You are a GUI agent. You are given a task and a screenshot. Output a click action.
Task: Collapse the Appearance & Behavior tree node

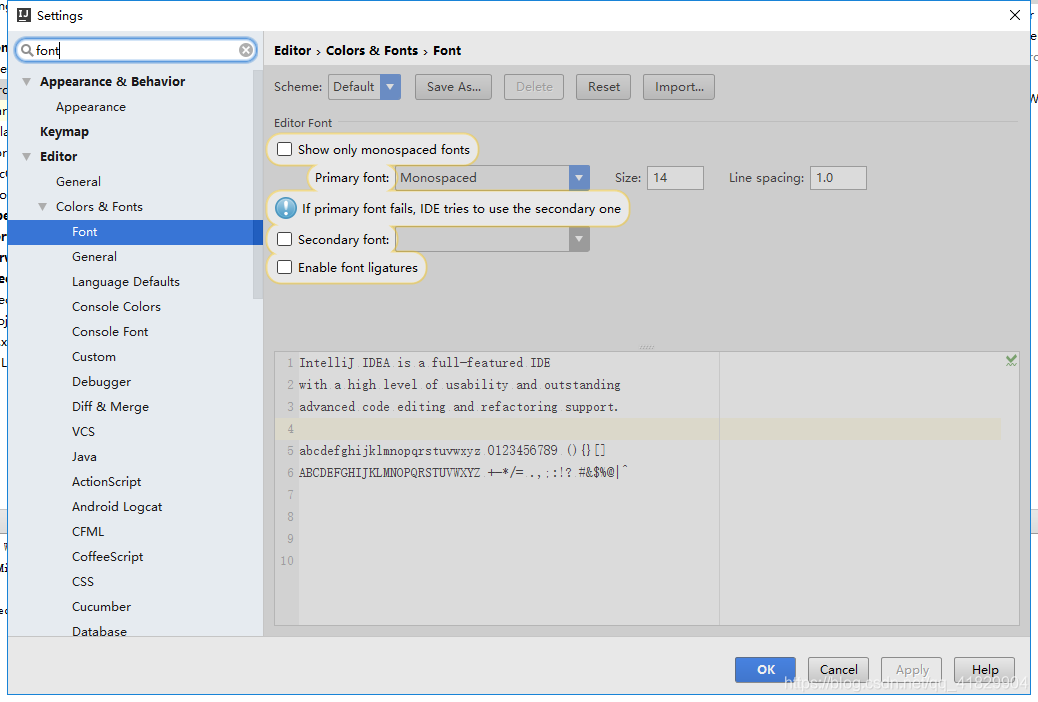pyautogui.click(x=26, y=81)
